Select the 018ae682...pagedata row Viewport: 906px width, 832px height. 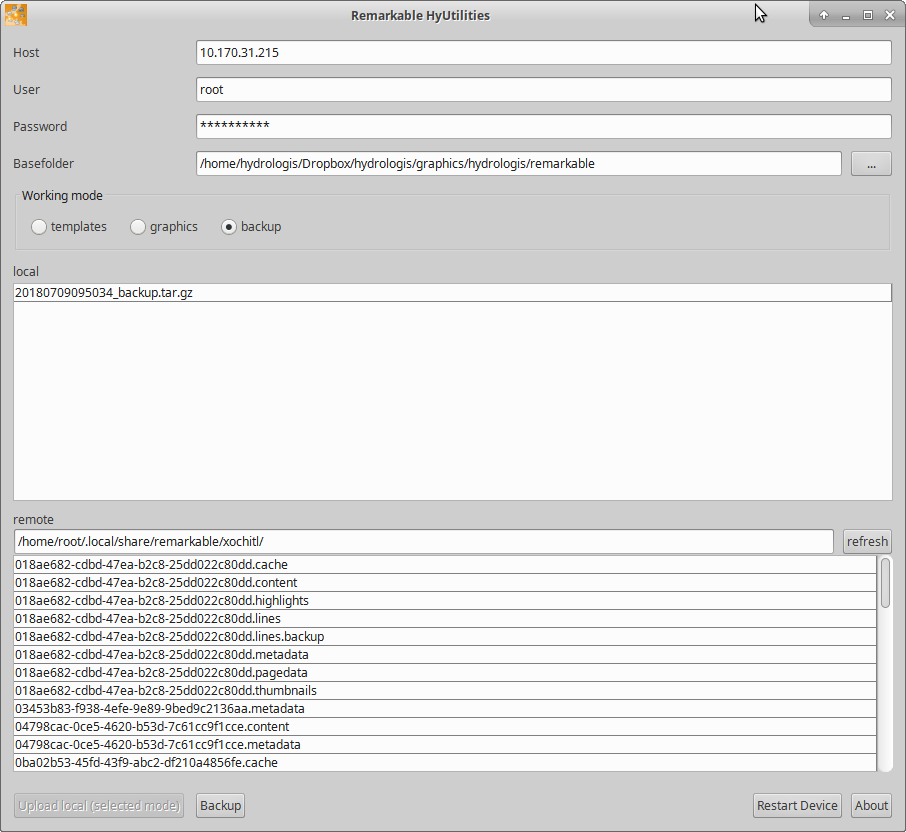click(445, 673)
